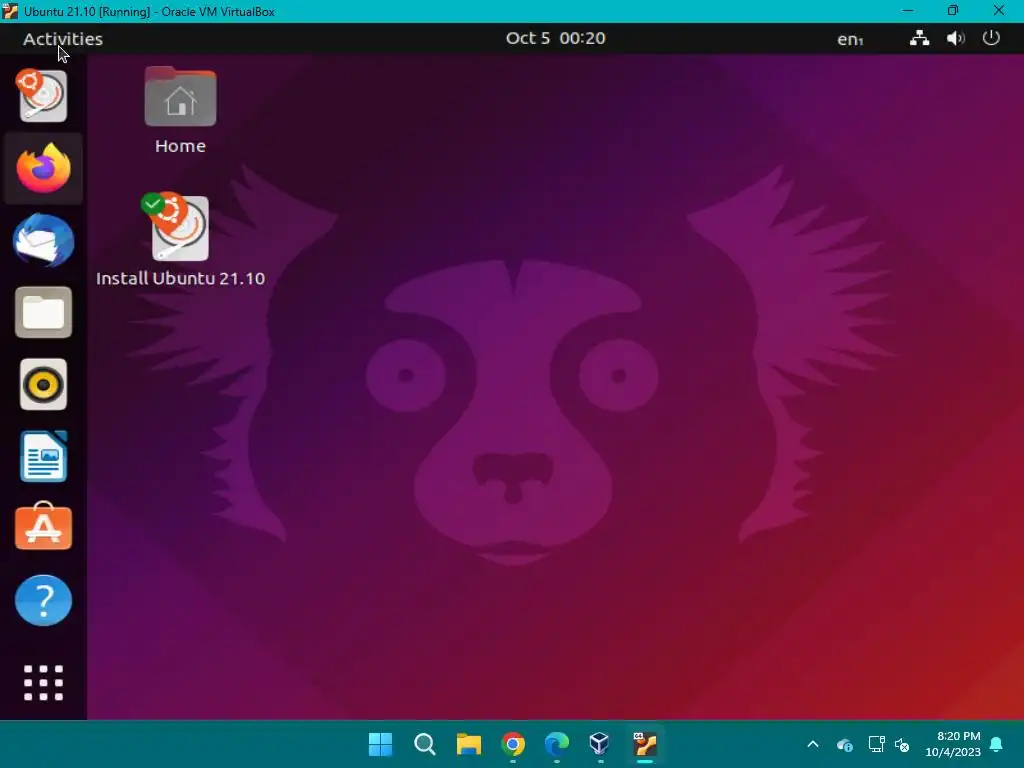Open VirtualBox Manager from the taskbar
This screenshot has height=768, width=1024.
[600, 744]
